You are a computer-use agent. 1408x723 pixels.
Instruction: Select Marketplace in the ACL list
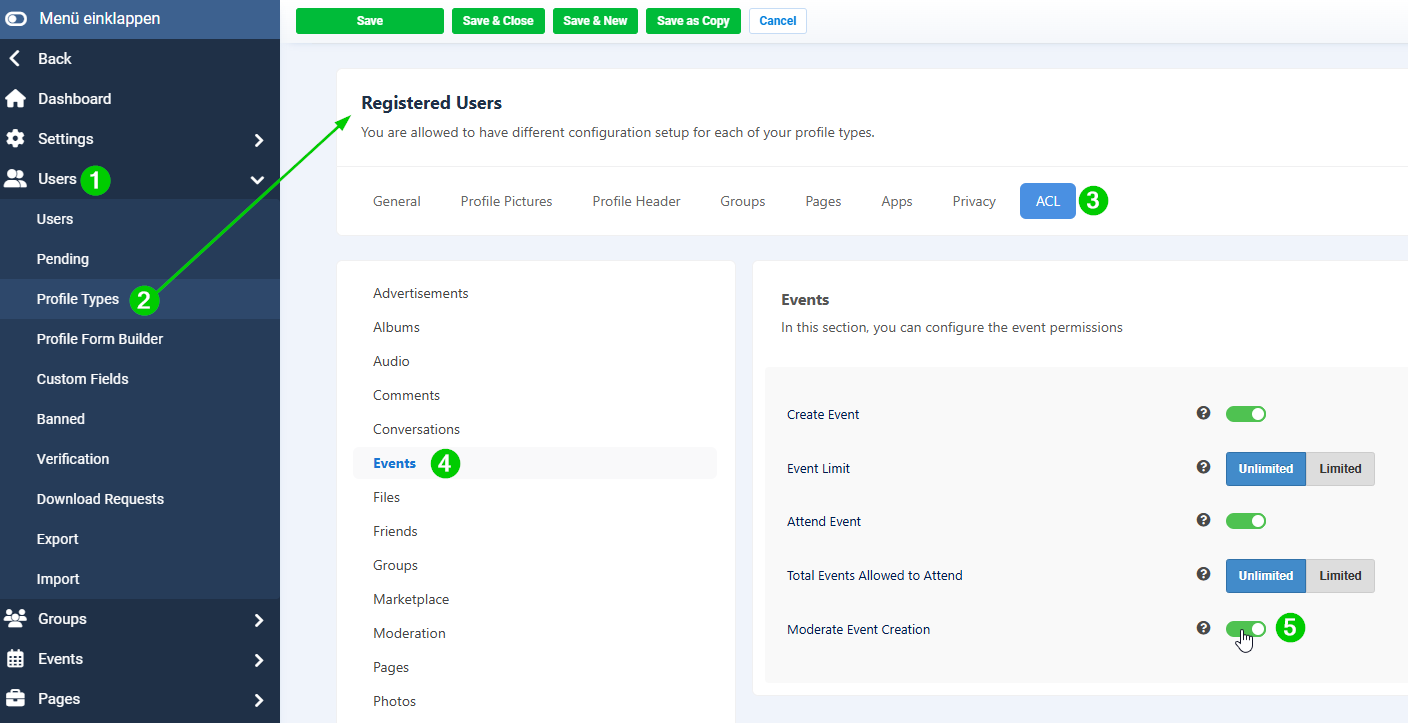pyautogui.click(x=411, y=599)
